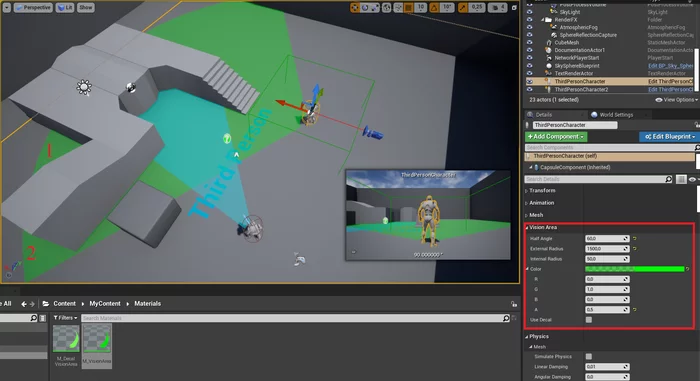
Task: Click the G color channel value field
Action: (x=607, y=289)
